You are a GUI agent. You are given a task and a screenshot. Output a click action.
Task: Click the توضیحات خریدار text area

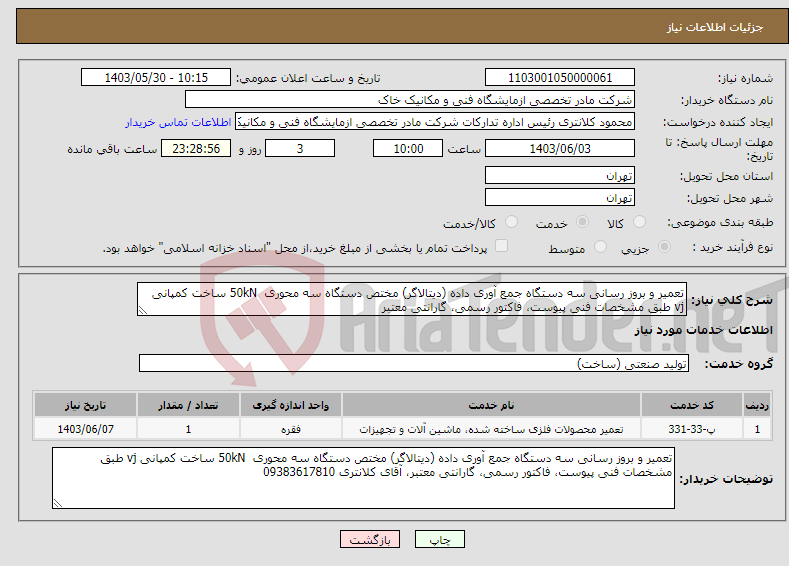(363, 478)
